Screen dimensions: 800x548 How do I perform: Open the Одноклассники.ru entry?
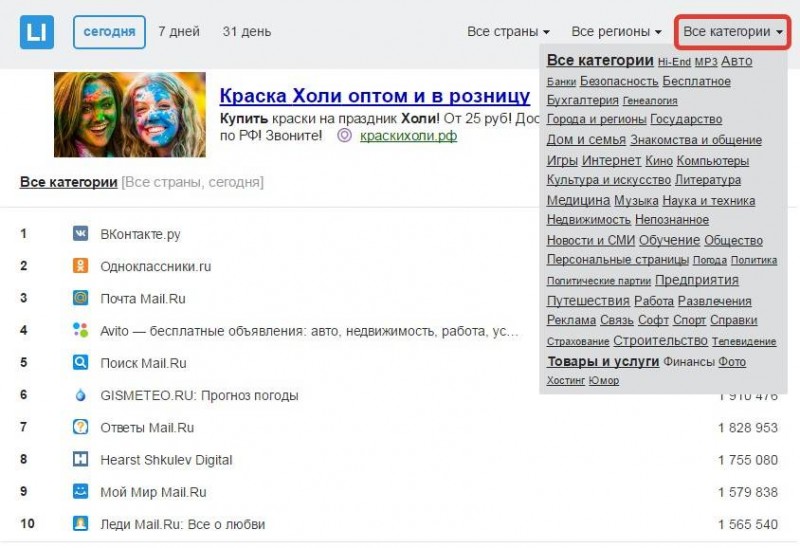156,266
